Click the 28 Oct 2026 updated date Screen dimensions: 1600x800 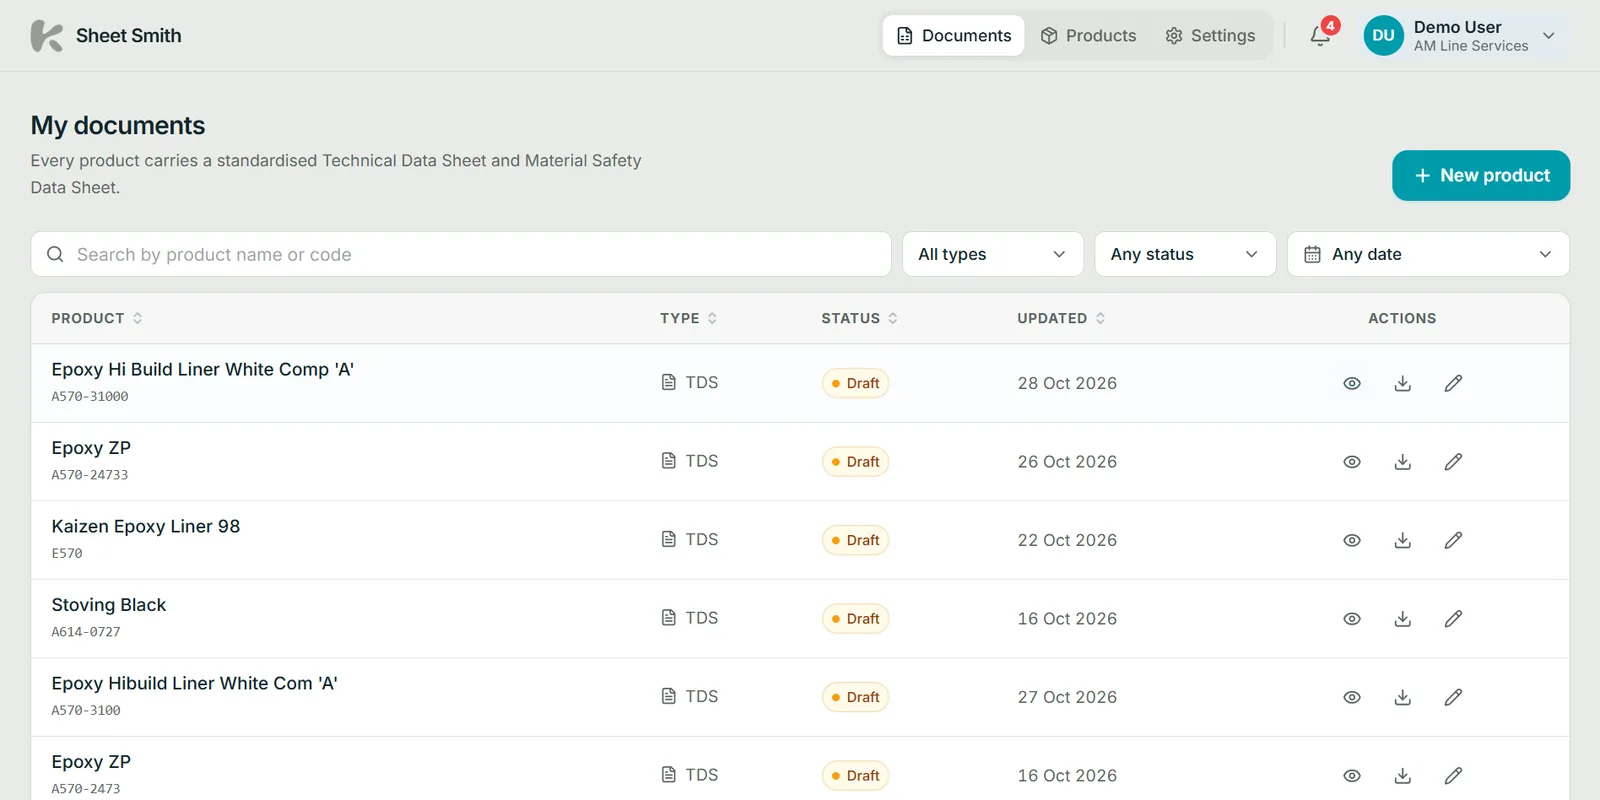(1067, 383)
